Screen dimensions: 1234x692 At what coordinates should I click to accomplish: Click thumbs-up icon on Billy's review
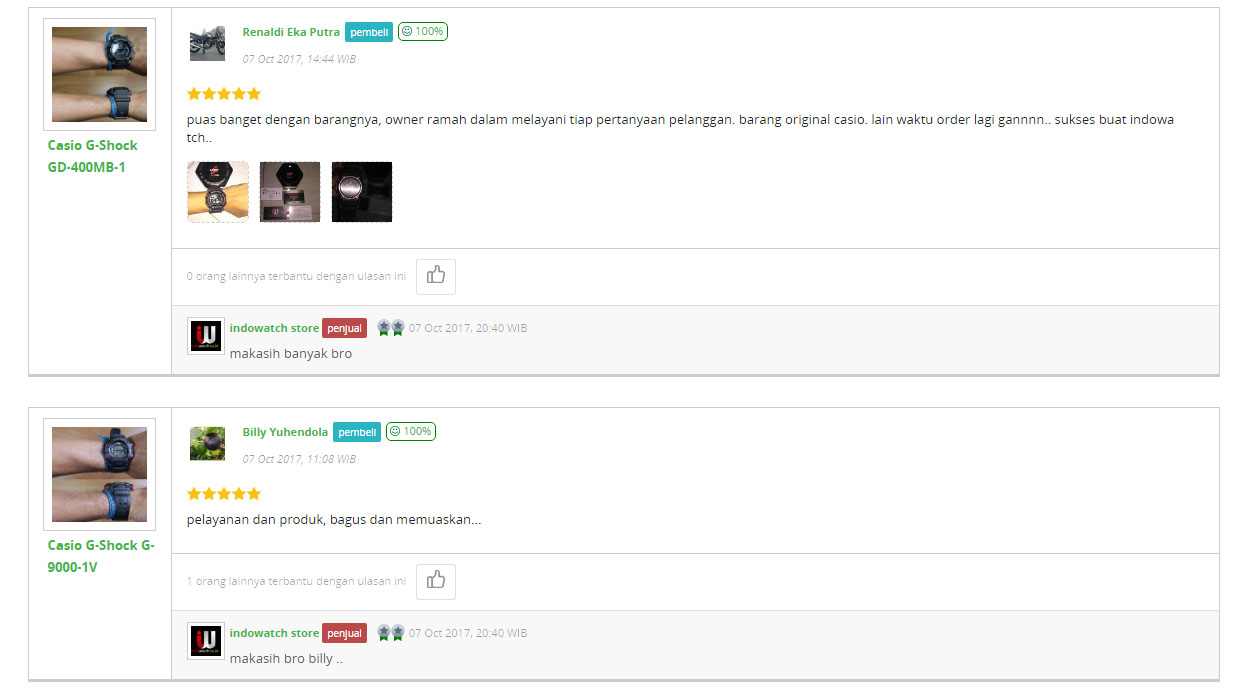click(x=435, y=581)
